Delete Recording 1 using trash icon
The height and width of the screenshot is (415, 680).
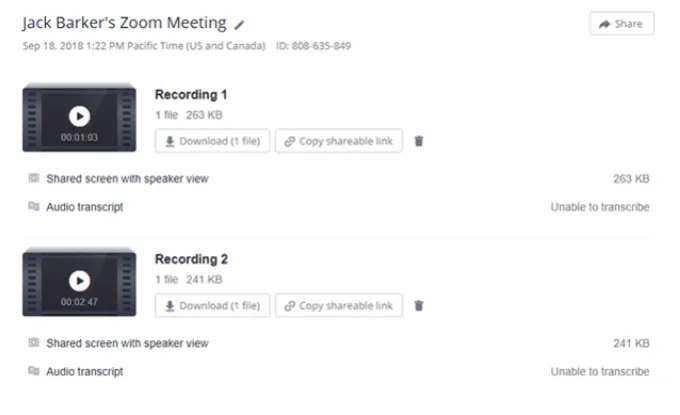(x=419, y=141)
